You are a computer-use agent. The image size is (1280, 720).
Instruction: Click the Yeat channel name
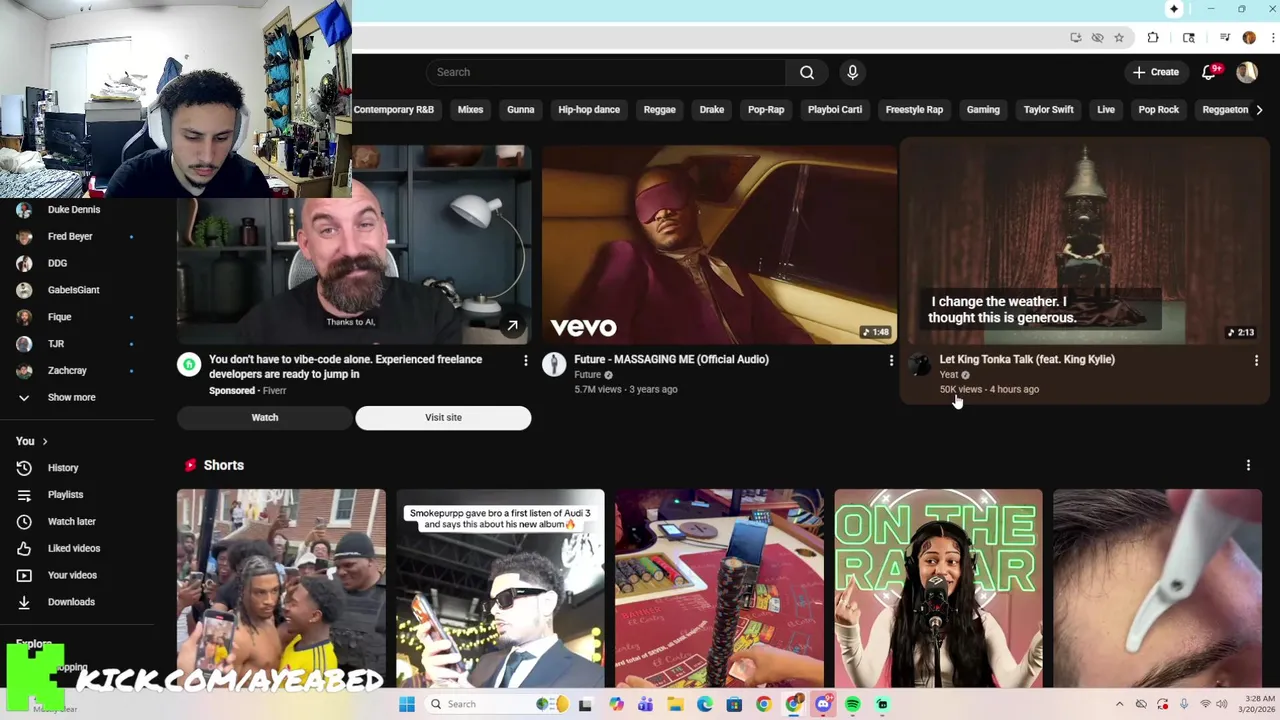point(948,375)
